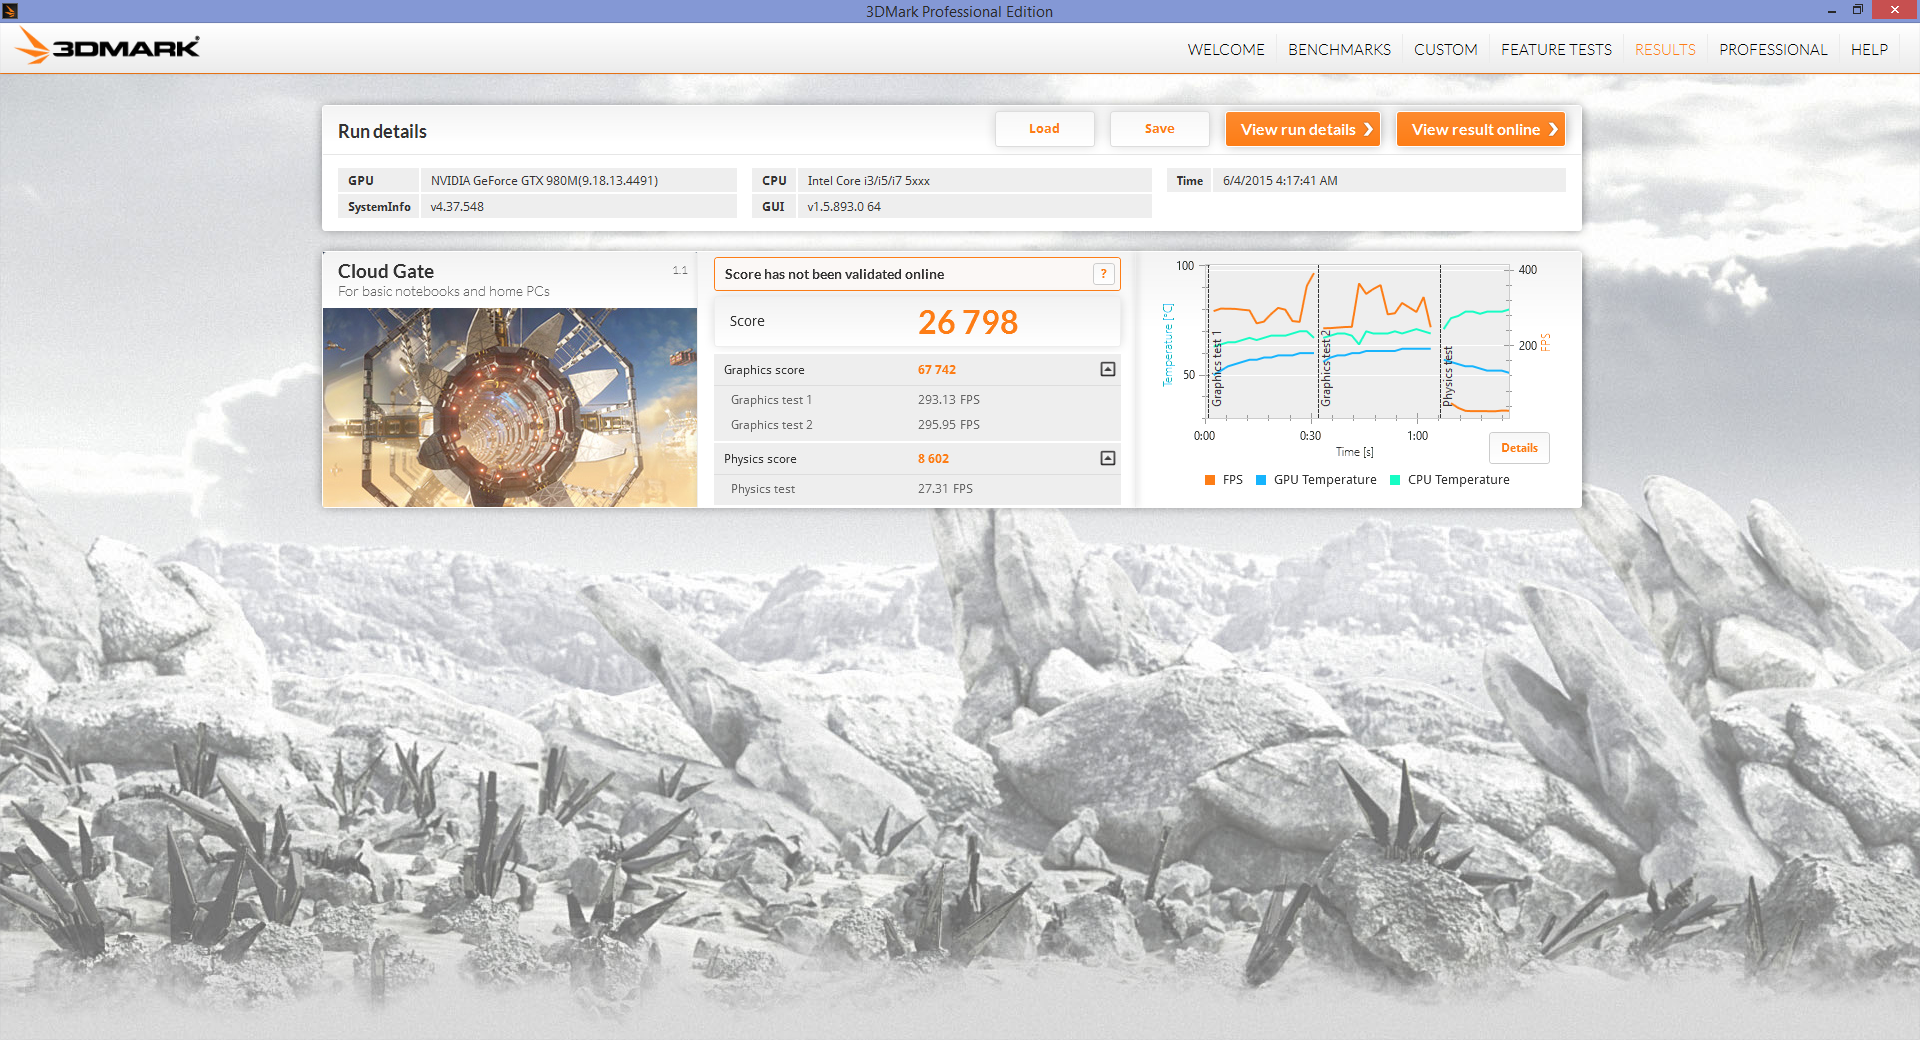Click Graphics test 2 result 295.95 FPS

point(949,425)
